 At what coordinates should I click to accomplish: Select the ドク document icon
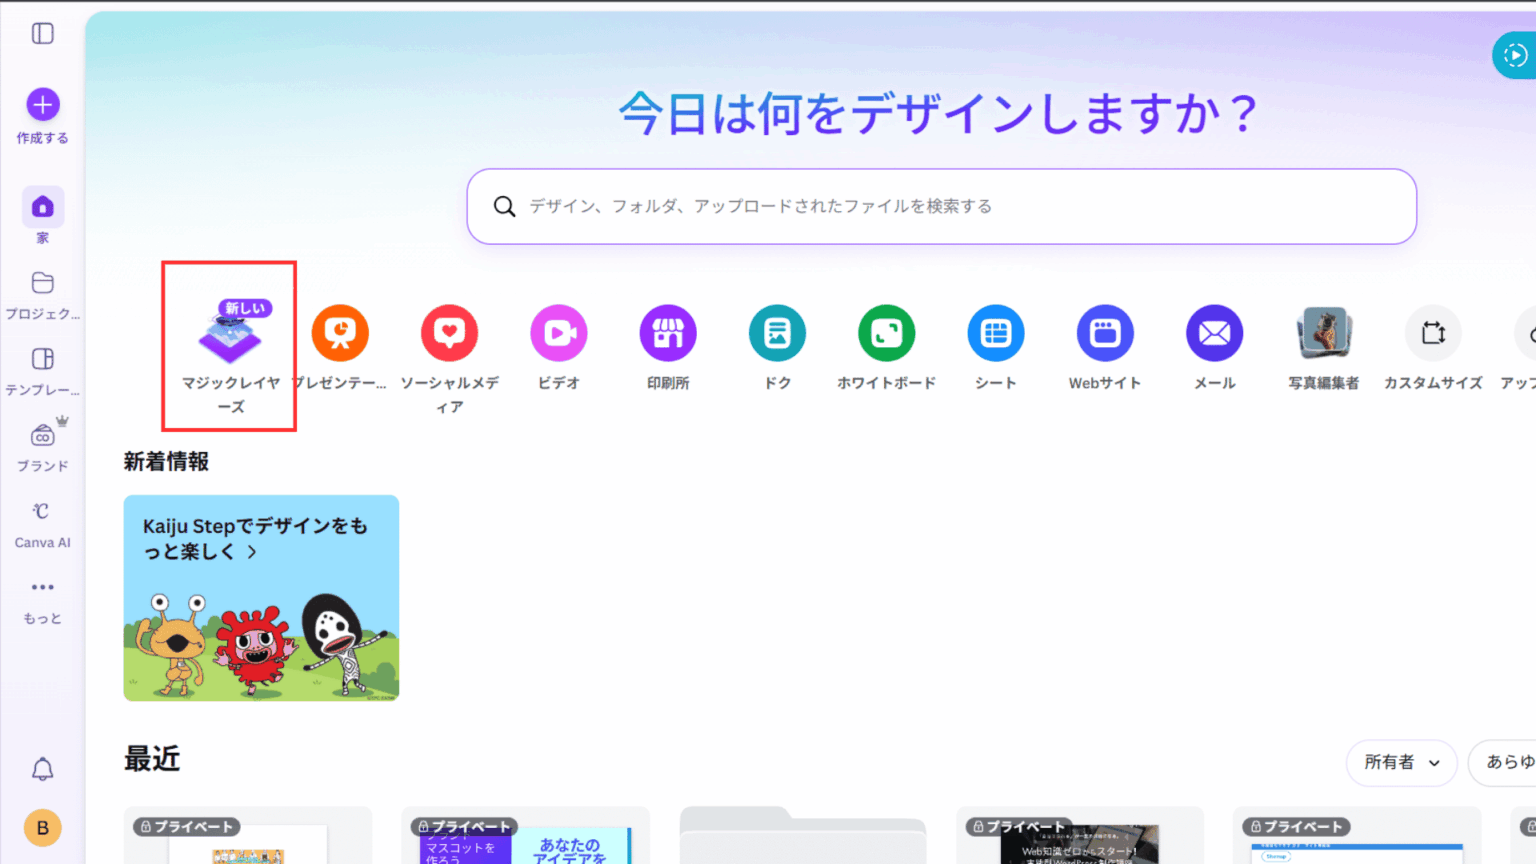pyautogui.click(x=777, y=333)
